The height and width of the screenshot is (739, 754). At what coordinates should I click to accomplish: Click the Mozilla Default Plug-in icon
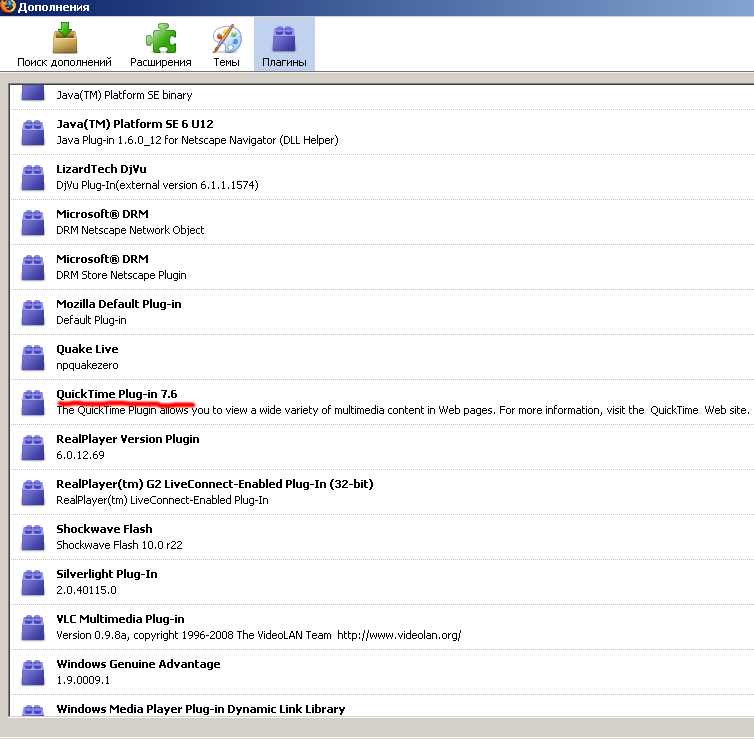[x=33, y=313]
